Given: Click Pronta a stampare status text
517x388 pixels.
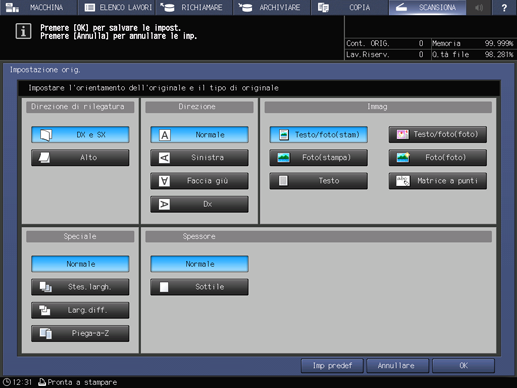Looking at the screenshot, I should pos(82,382).
